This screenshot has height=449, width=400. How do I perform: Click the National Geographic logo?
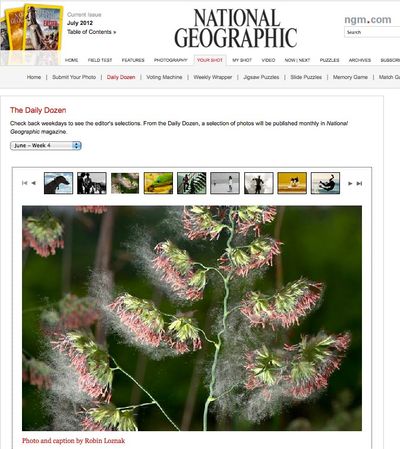(x=236, y=28)
